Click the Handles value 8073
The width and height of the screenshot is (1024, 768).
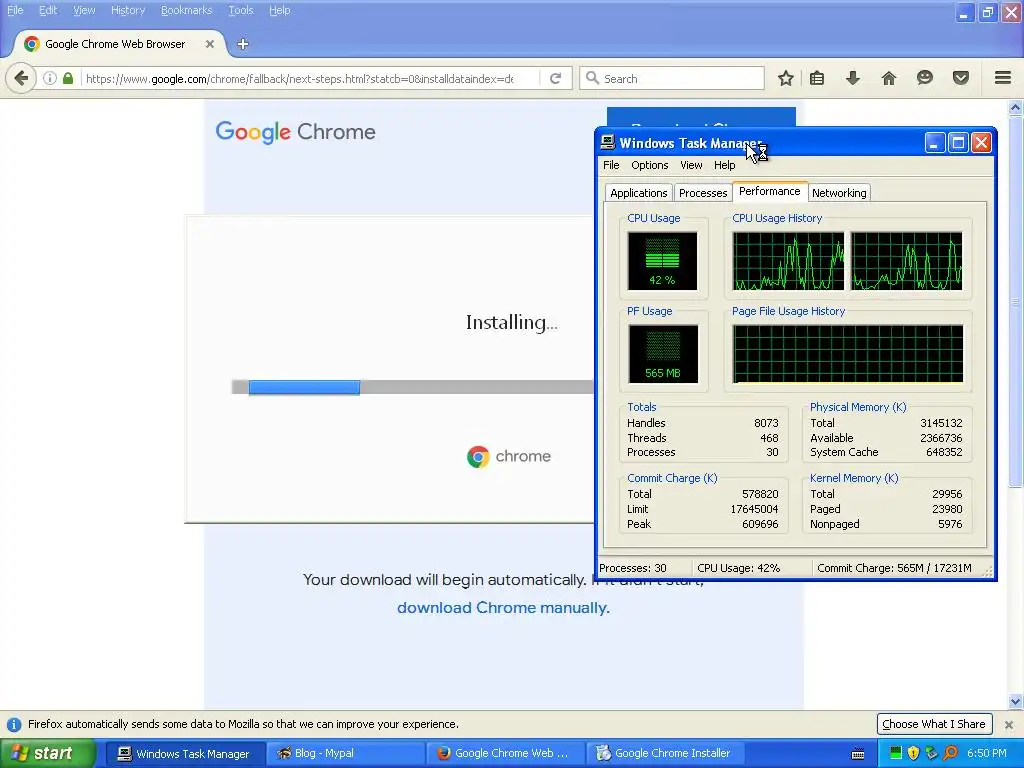(x=766, y=423)
